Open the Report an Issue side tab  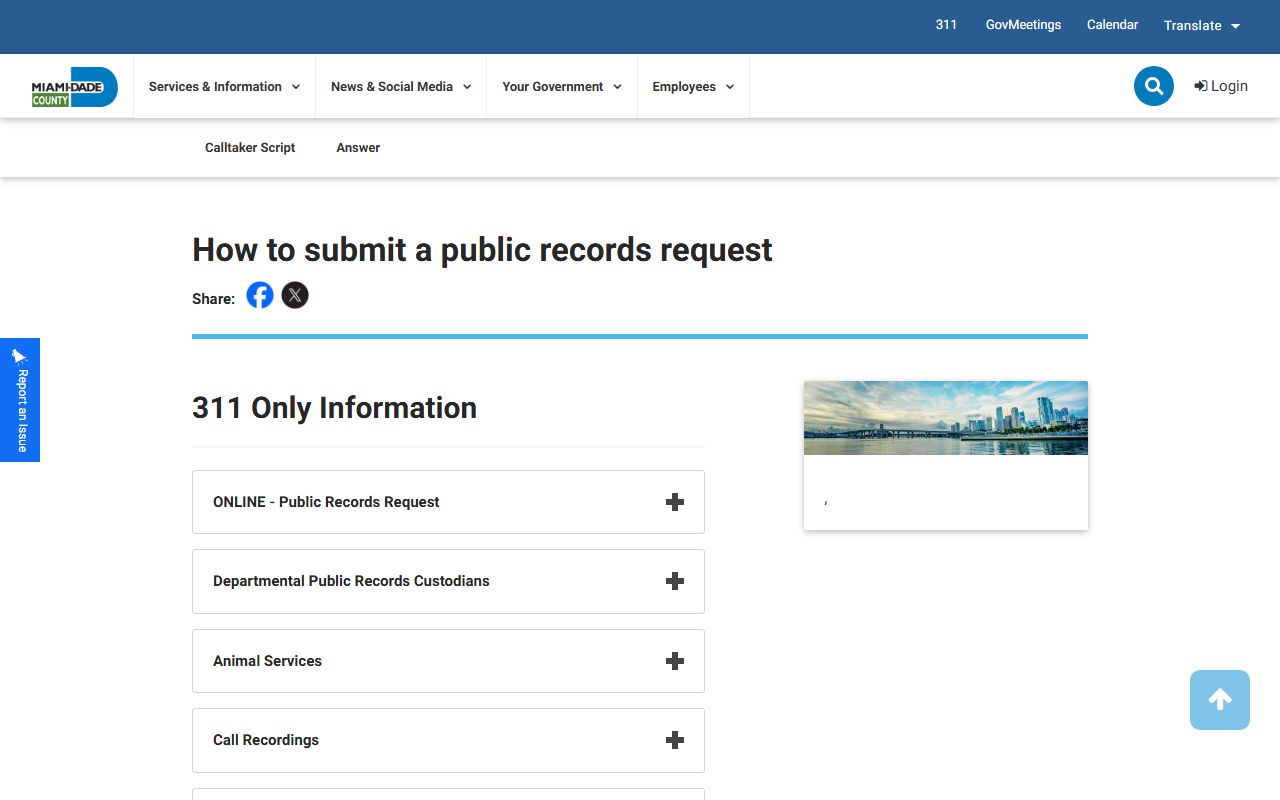click(20, 400)
